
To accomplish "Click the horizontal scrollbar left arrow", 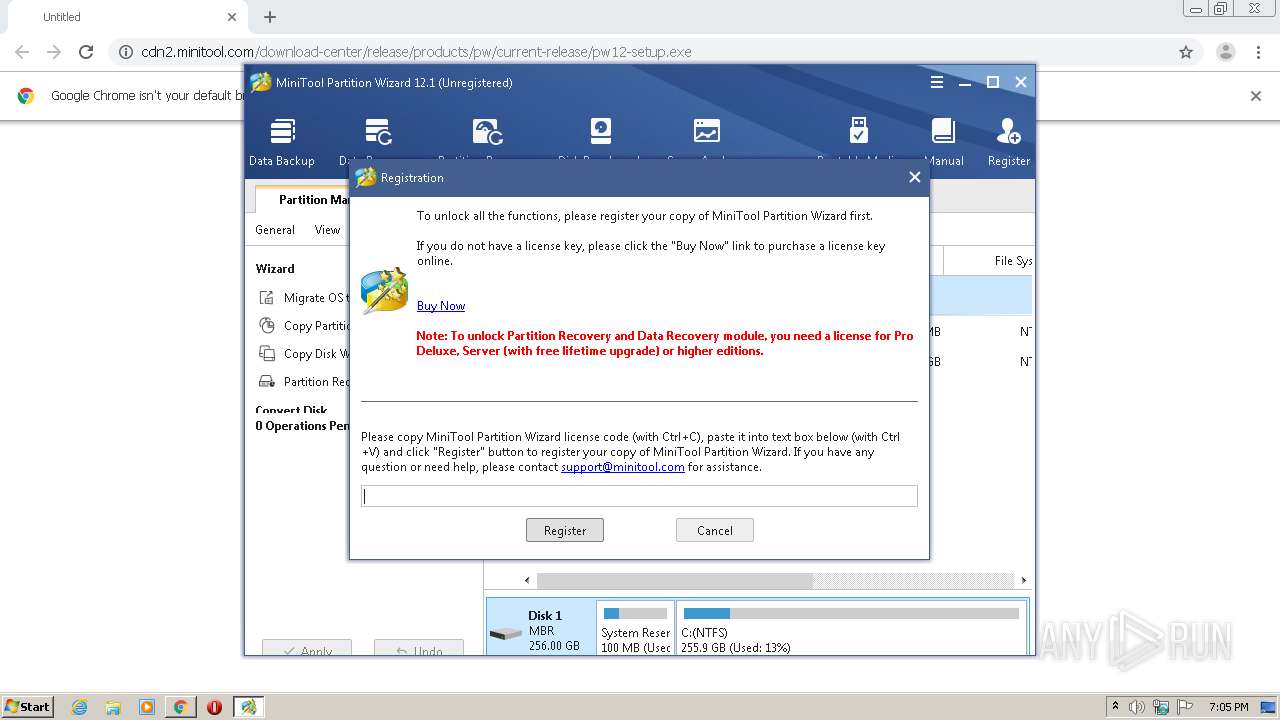I will click(x=528, y=580).
